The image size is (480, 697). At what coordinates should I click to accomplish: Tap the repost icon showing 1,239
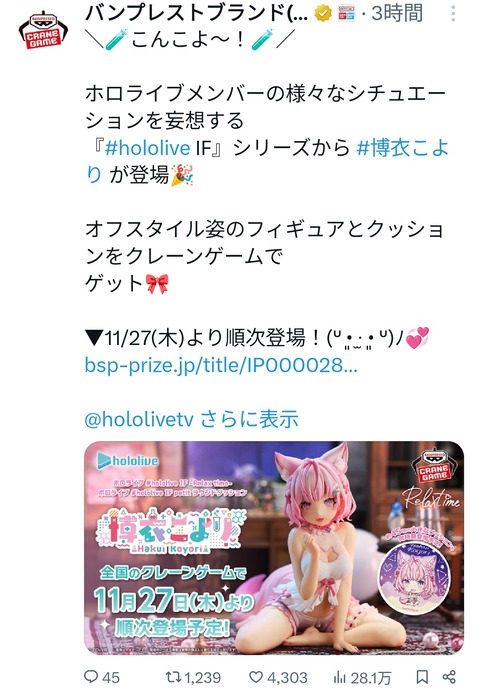pos(172,677)
